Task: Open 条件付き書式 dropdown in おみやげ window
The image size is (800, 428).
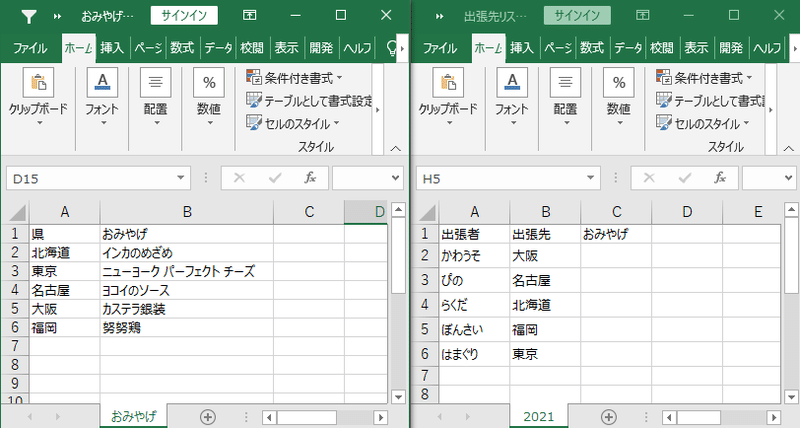Action: point(294,78)
